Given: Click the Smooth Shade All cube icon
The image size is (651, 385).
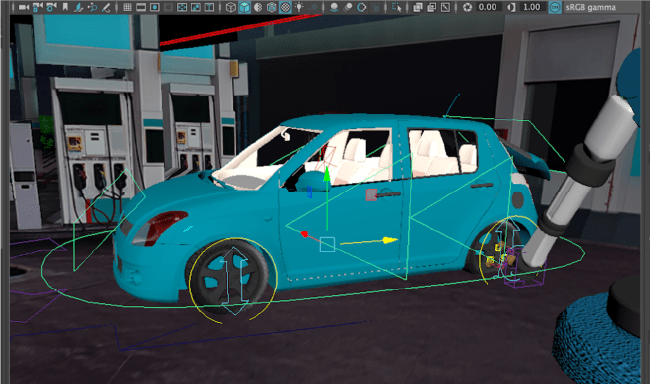Looking at the screenshot, I should 245,7.
